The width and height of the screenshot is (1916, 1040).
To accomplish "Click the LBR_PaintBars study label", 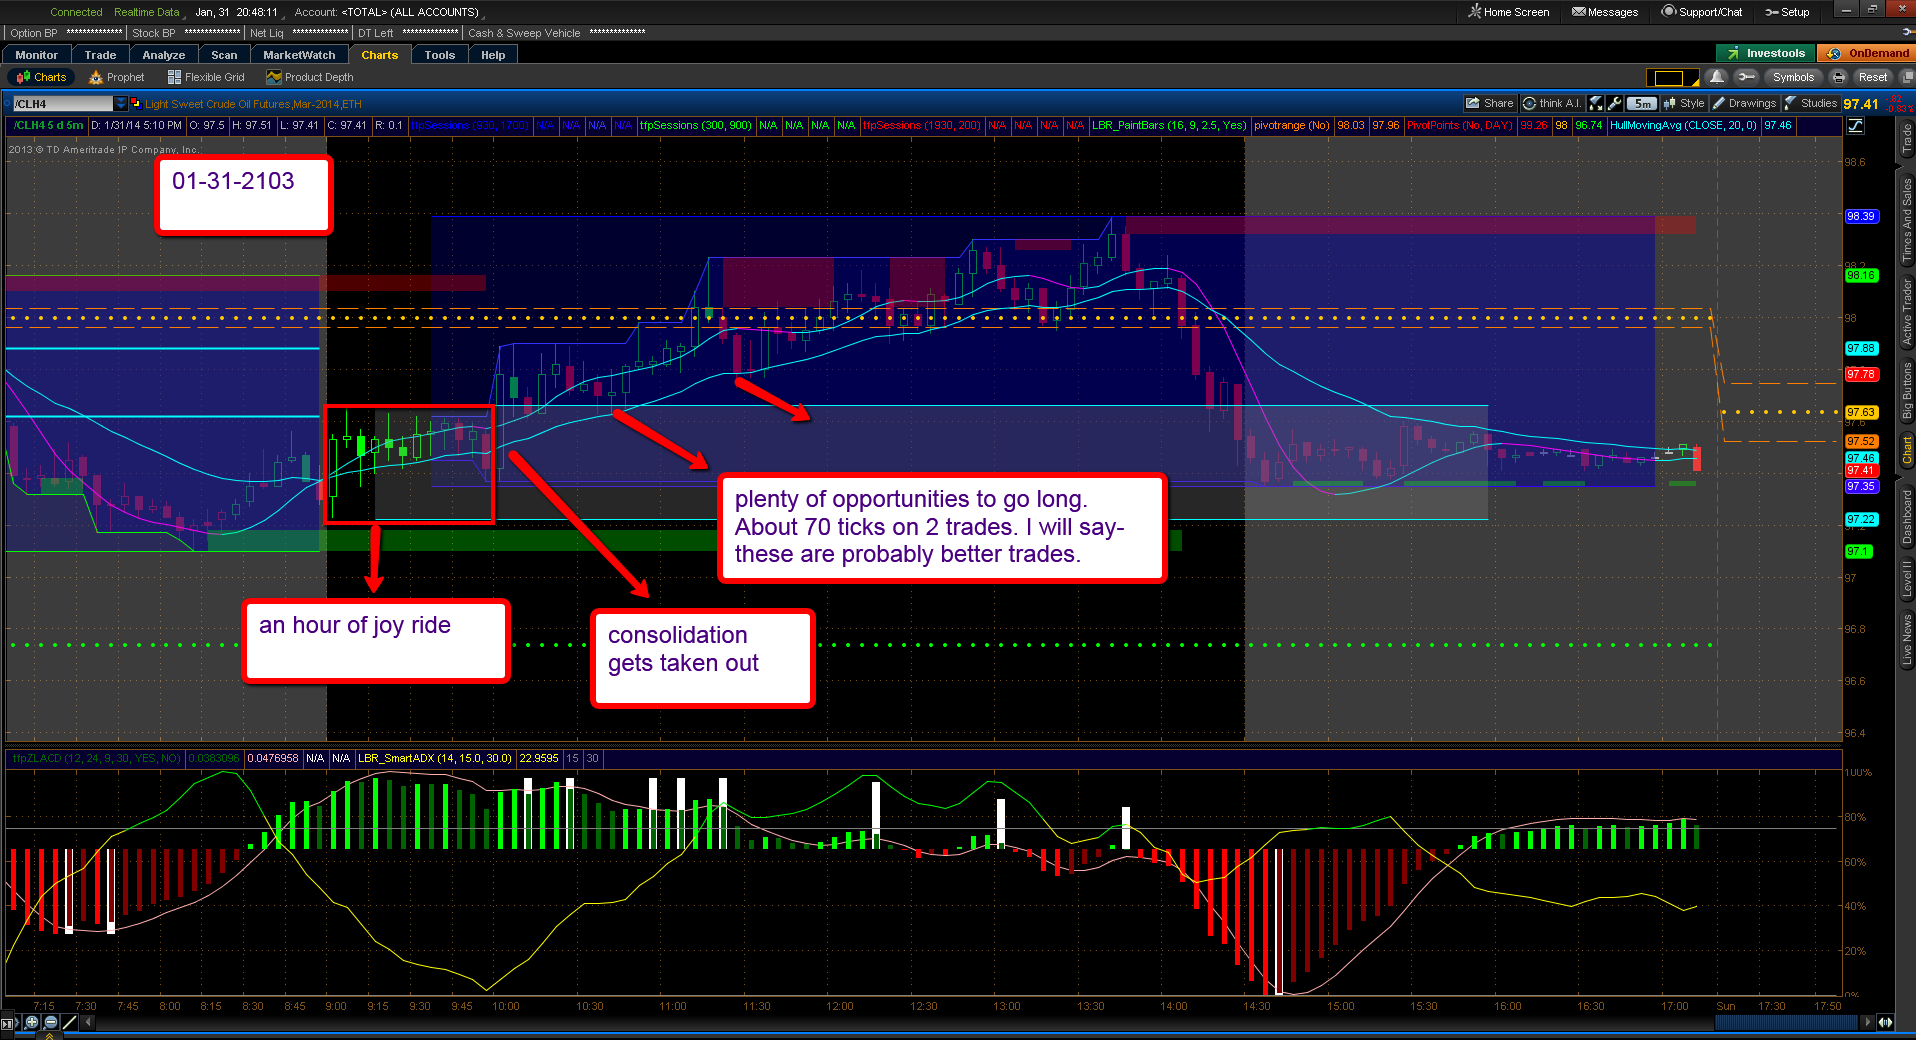I will tap(1169, 126).
